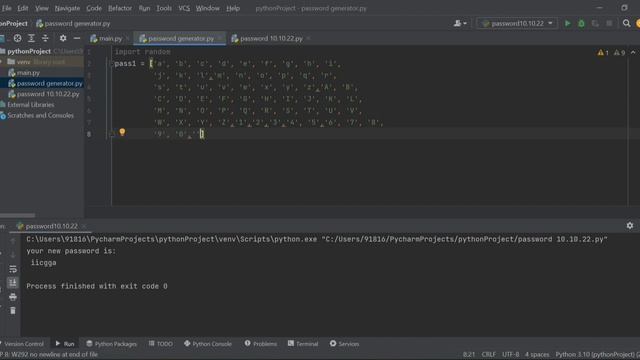This screenshot has height=360, width=640.
Task: Select pythonProject root in tree
Action: point(29,51)
